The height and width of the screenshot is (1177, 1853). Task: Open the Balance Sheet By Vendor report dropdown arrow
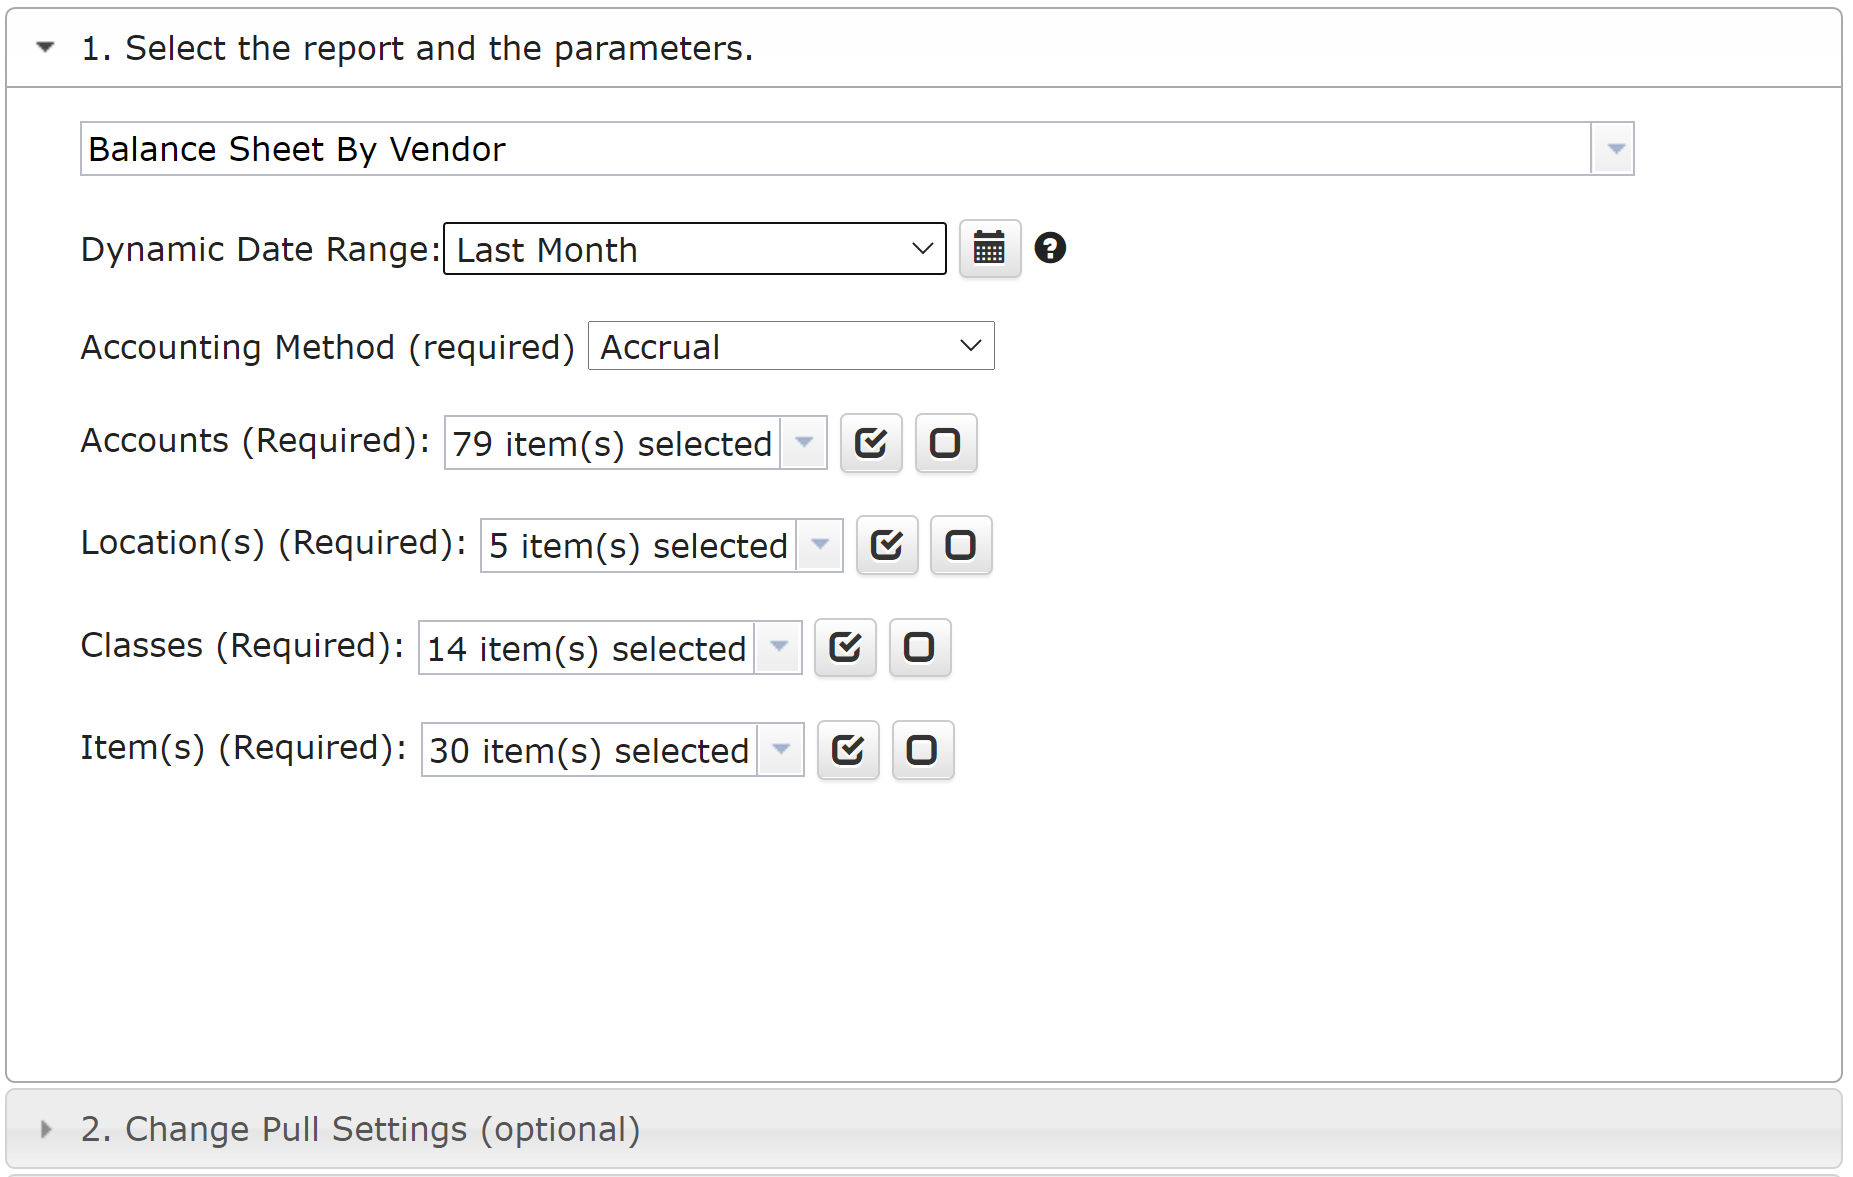pos(1613,149)
